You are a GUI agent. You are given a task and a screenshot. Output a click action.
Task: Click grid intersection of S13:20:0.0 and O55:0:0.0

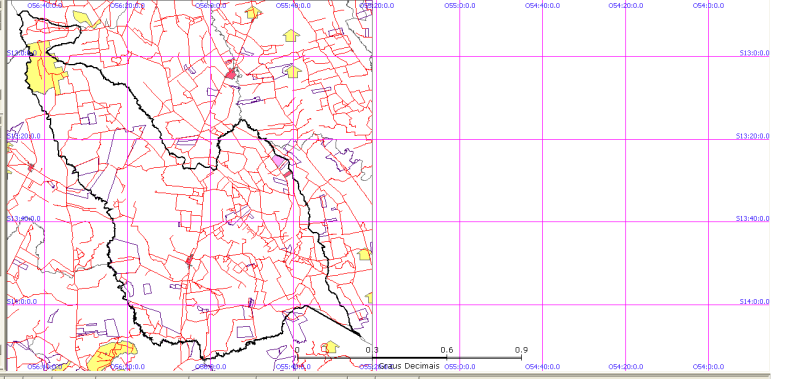pyautogui.click(x=459, y=139)
